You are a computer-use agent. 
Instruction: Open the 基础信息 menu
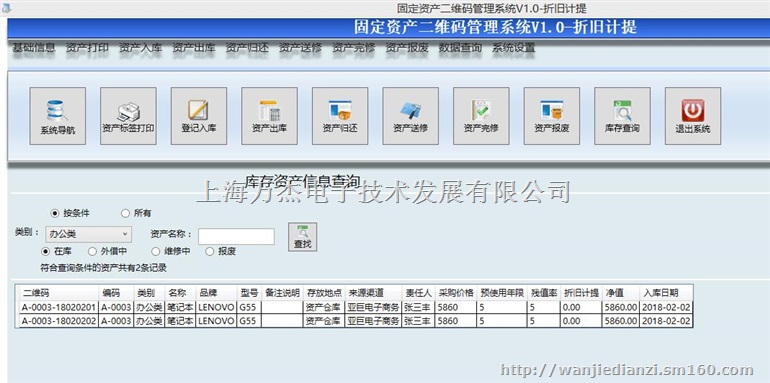(33, 48)
